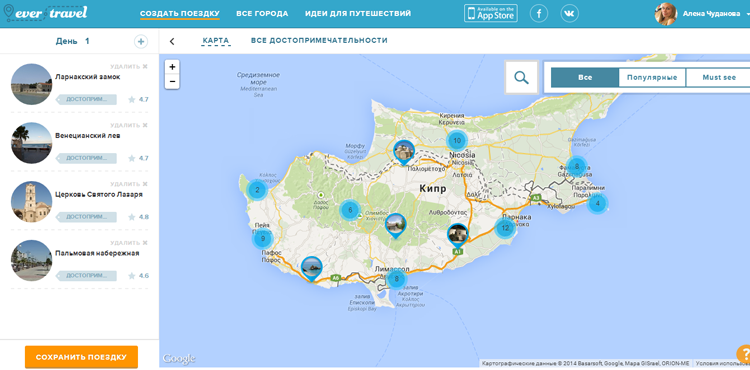Open the VK social network icon
This screenshot has width=750, height=370.
pyautogui.click(x=570, y=13)
